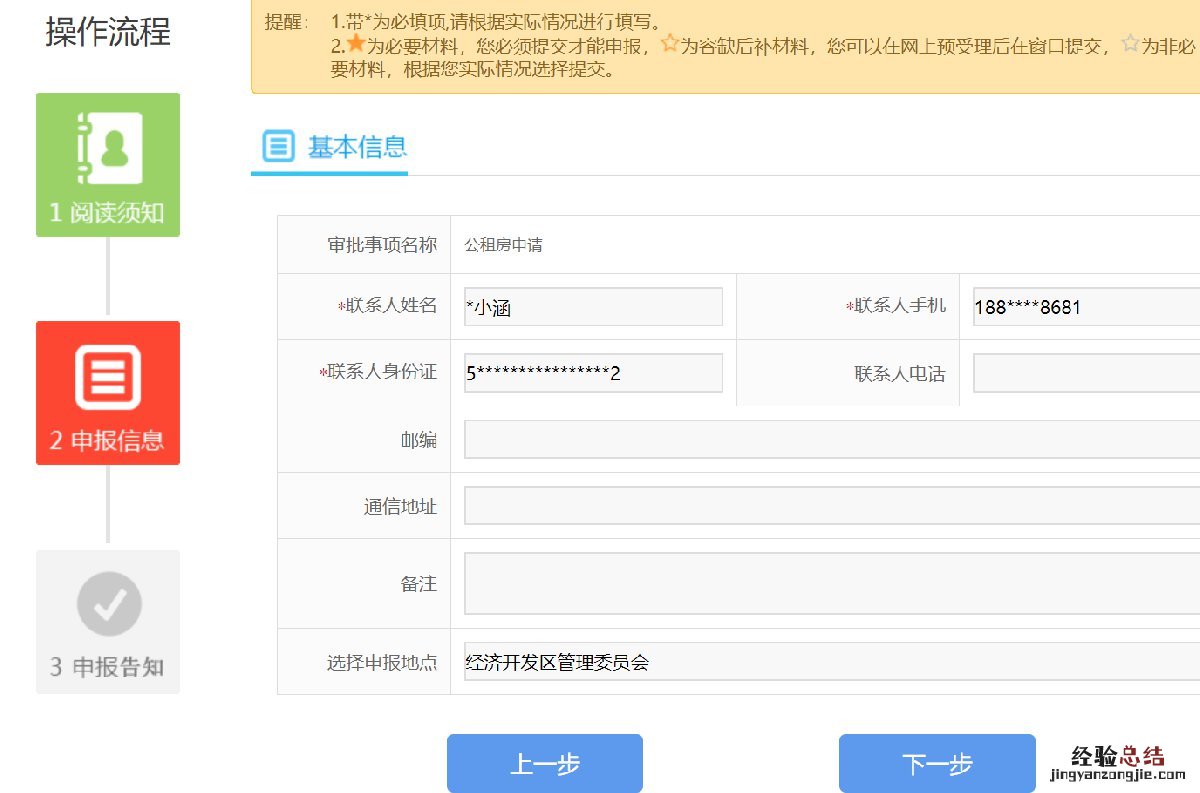The image size is (1200, 793).
Task: Click the 通信地址 text field
Action: click(831, 506)
